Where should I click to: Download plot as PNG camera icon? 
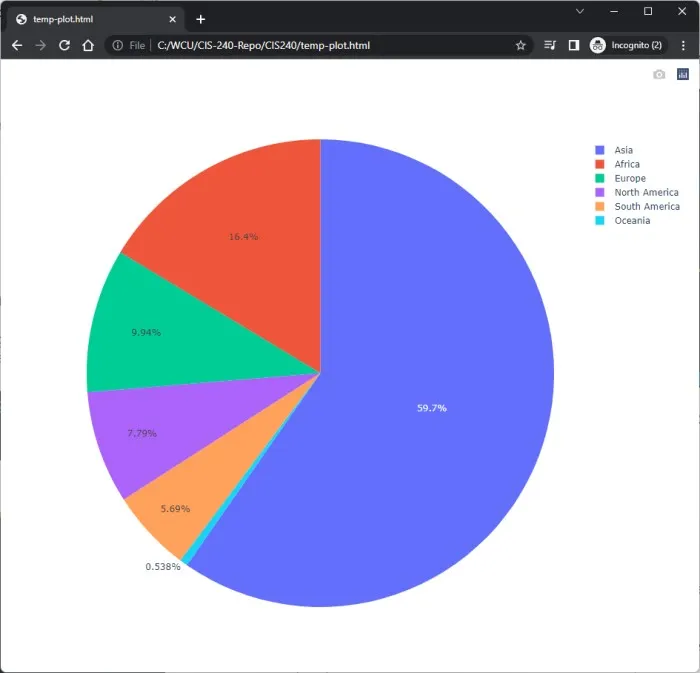click(659, 75)
